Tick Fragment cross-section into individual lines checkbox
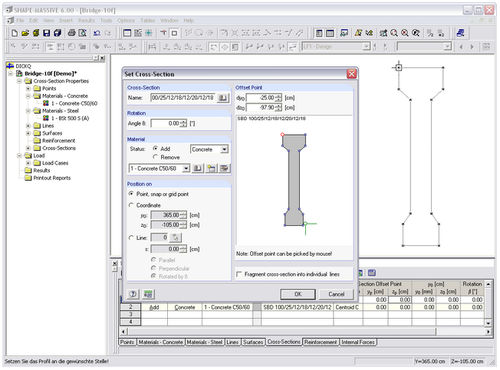This screenshot has height=370, width=500. (239, 274)
